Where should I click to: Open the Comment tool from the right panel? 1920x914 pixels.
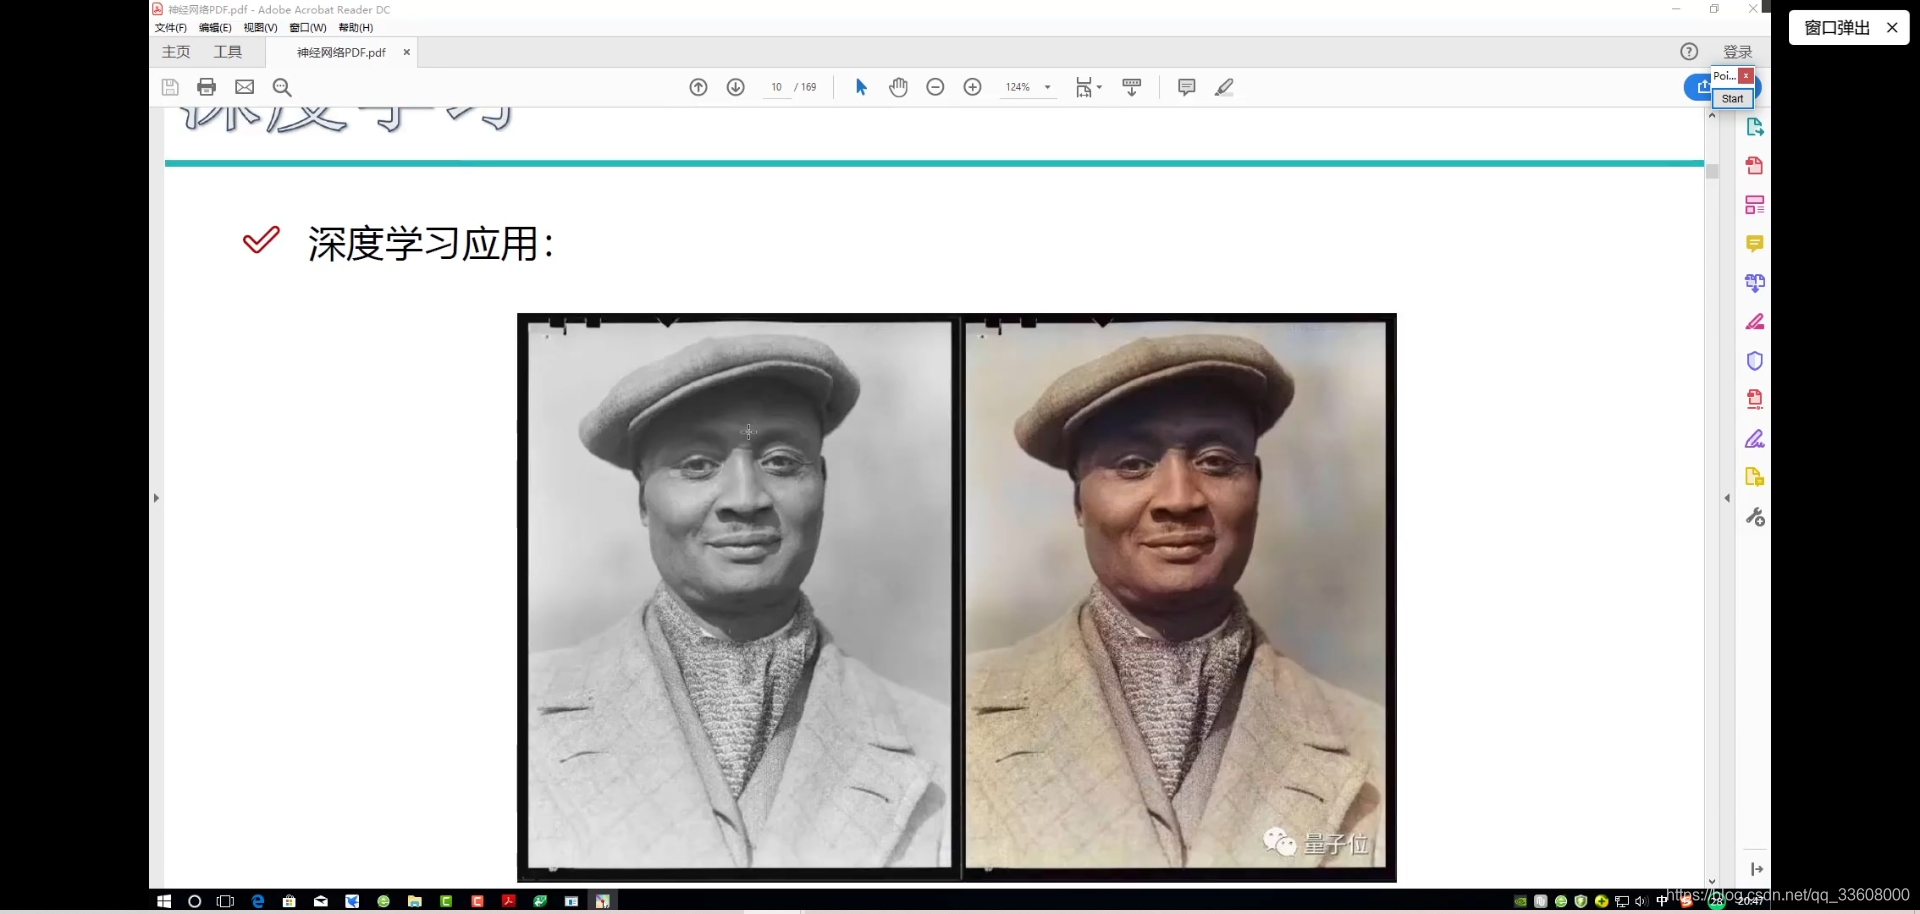(x=1755, y=243)
